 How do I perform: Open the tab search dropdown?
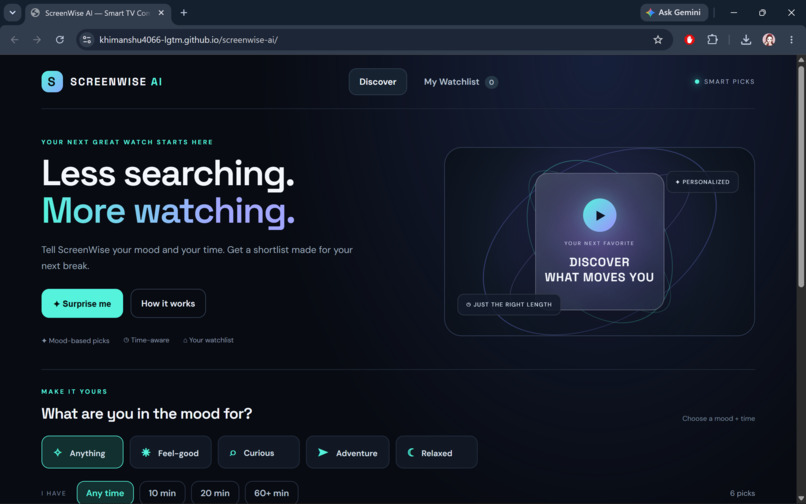(x=12, y=13)
